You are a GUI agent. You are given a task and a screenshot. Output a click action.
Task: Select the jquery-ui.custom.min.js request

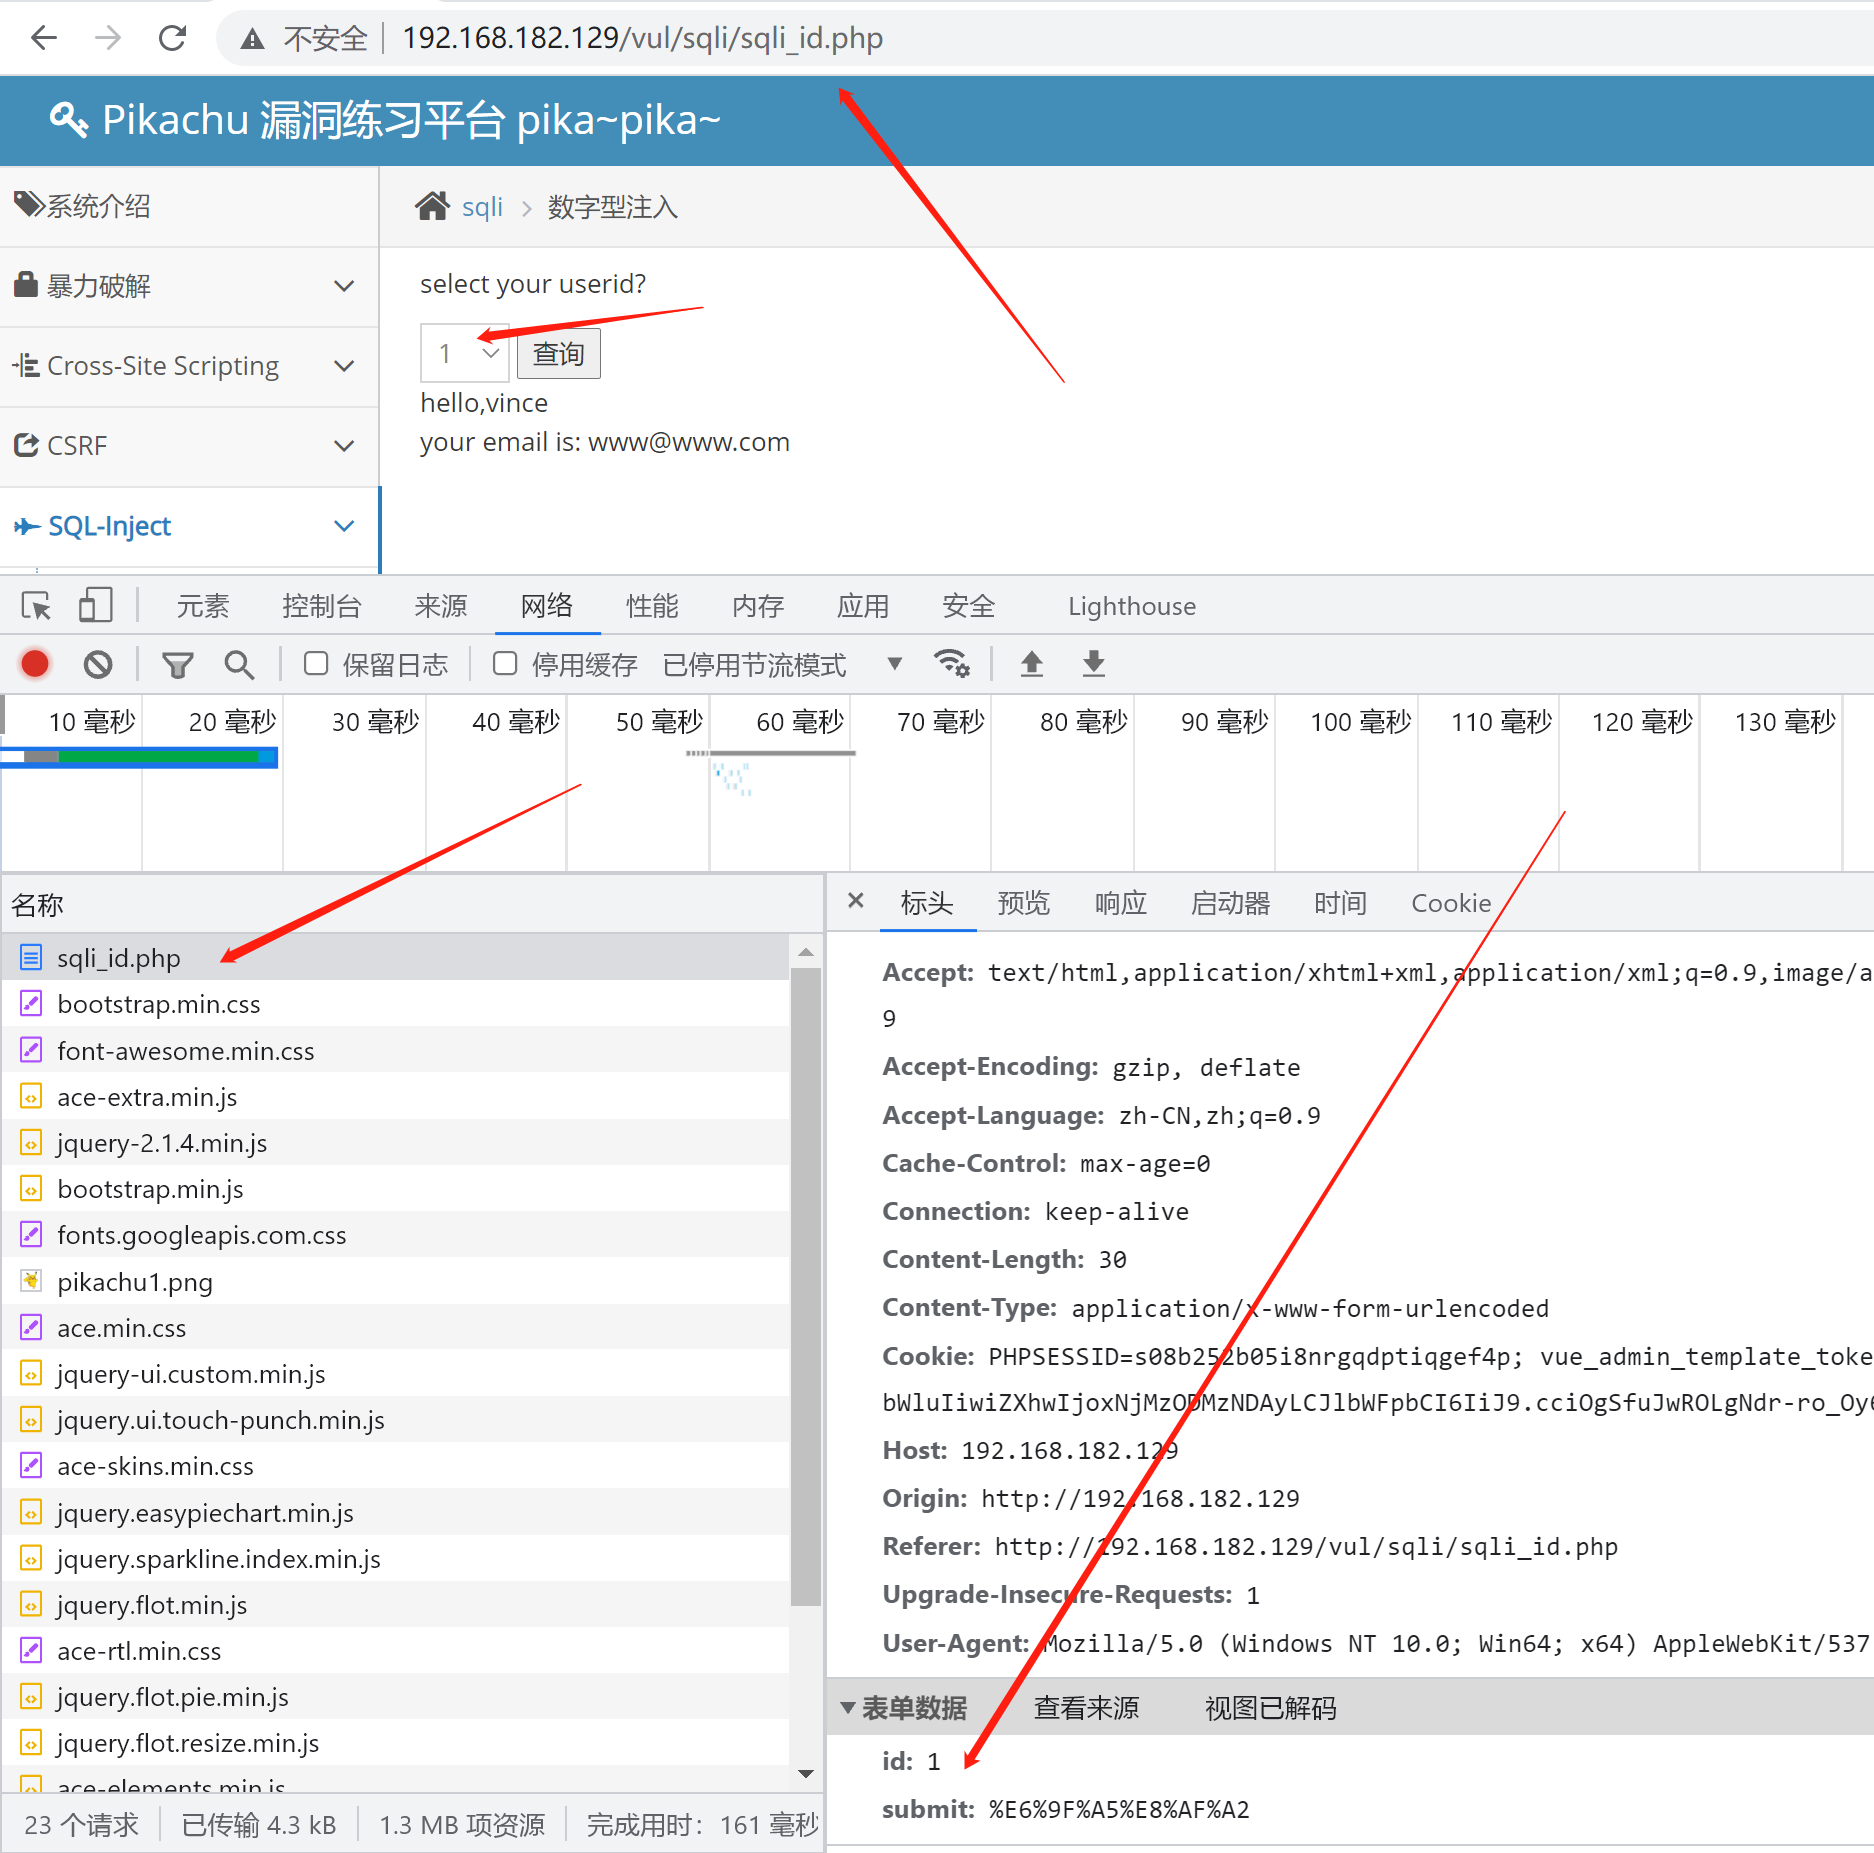point(396,1374)
